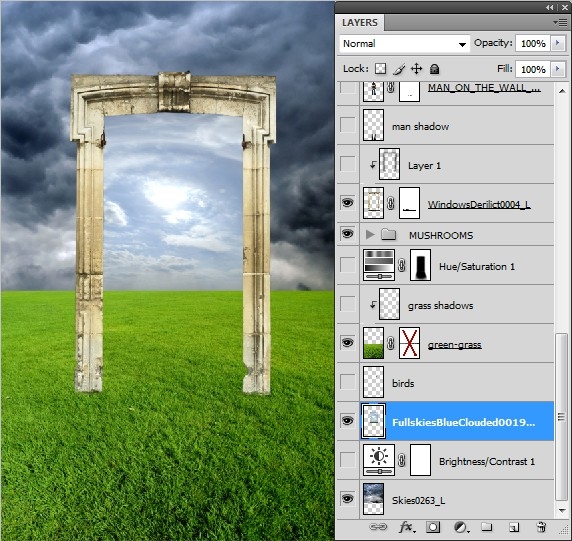Expand the MUSHROOMS group triangle
Screen dimensions: 572x541
pos(370,234)
